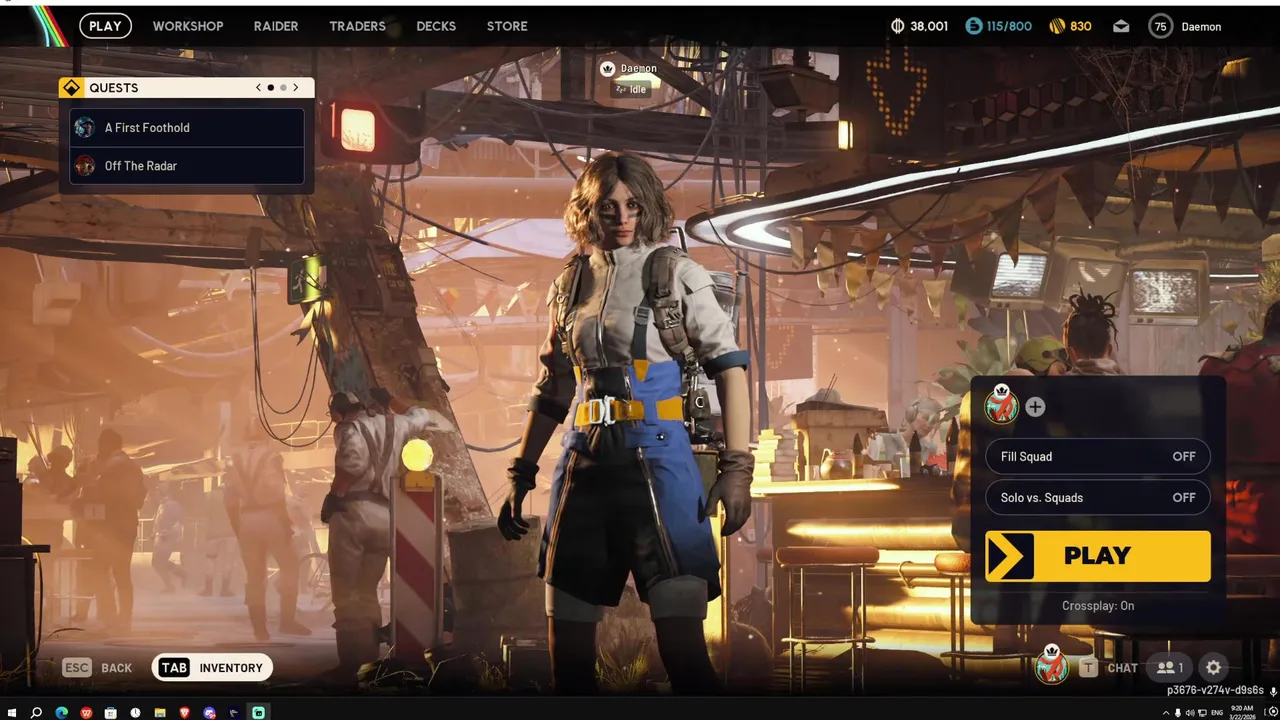This screenshot has height=720, width=1280.
Task: Click the squad leader avatar in the party panel
Action: [1001, 405]
